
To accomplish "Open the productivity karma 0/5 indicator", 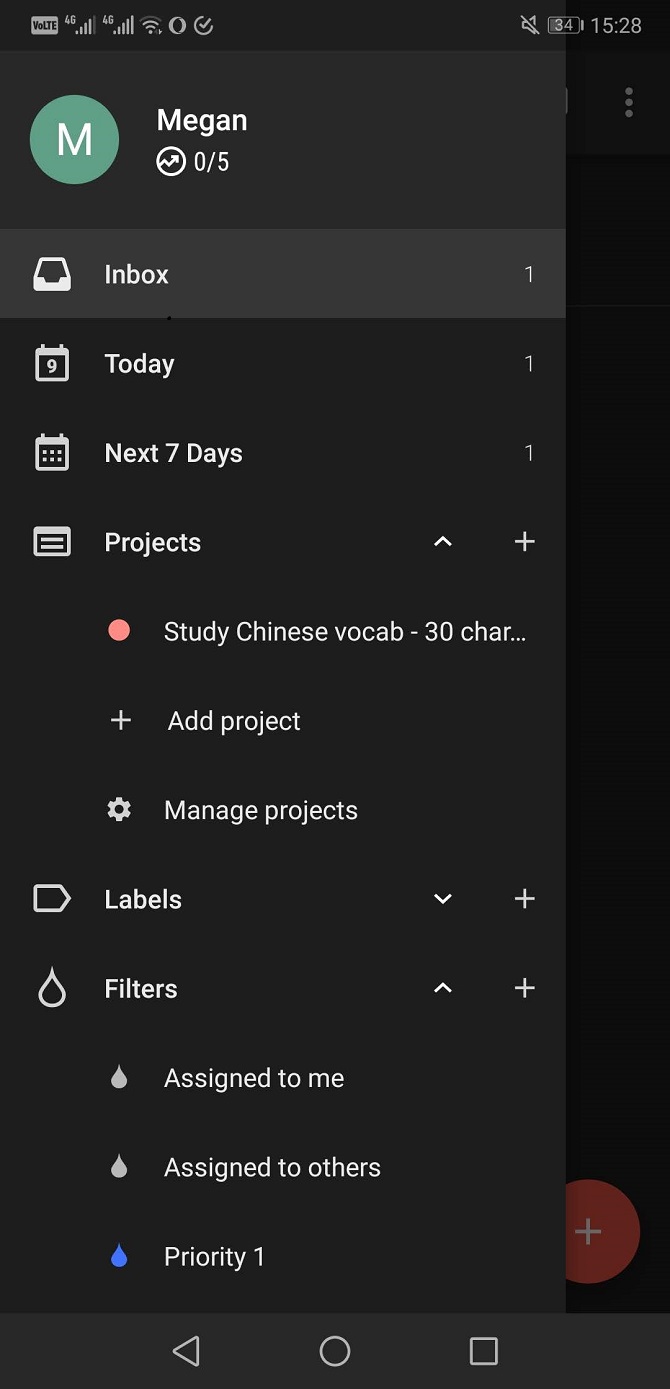I will pos(193,161).
